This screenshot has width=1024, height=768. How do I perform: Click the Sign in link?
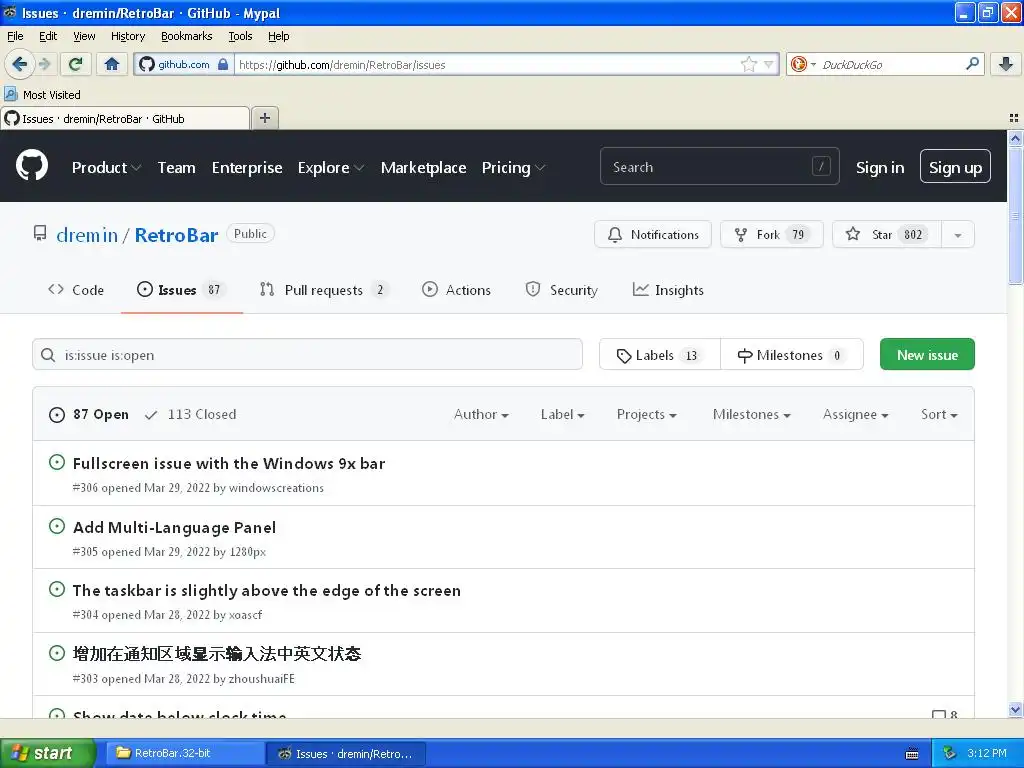click(x=880, y=167)
